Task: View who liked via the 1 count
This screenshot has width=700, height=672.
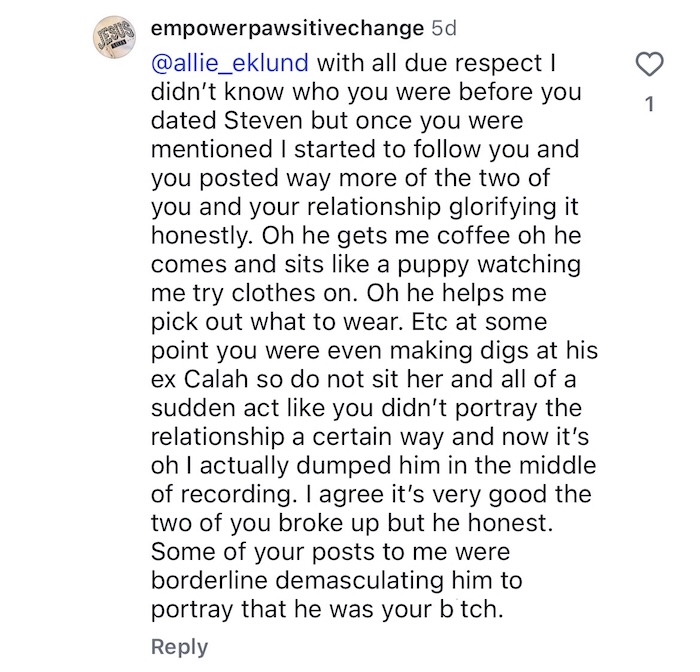Action: [650, 104]
